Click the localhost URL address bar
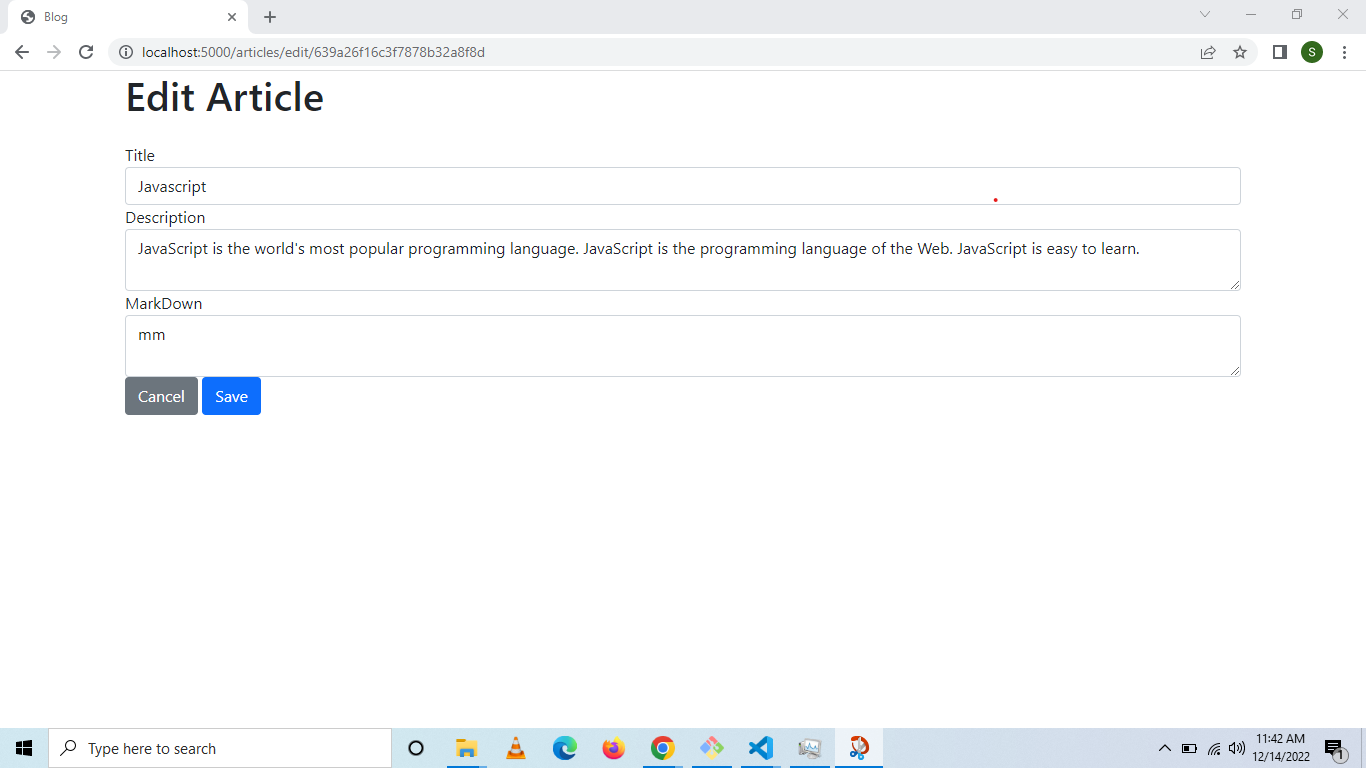Image resolution: width=1366 pixels, height=768 pixels. tap(655, 52)
